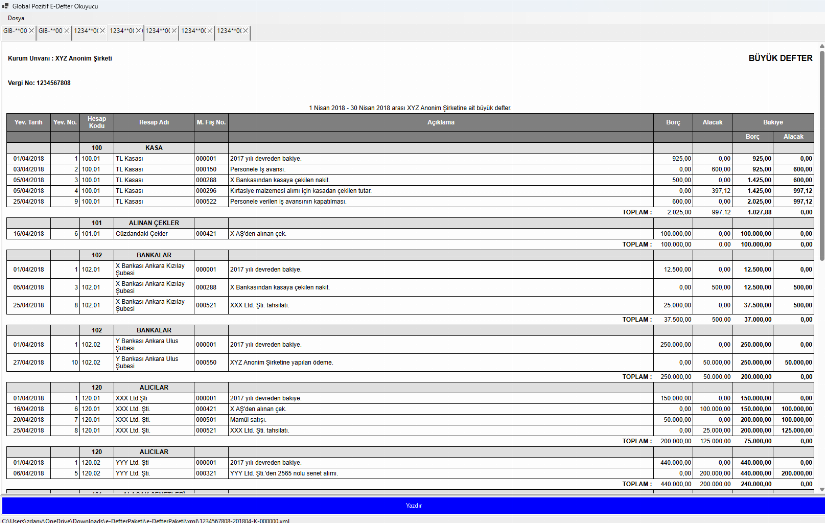Close the last 1234 tab on the right

coord(245,32)
